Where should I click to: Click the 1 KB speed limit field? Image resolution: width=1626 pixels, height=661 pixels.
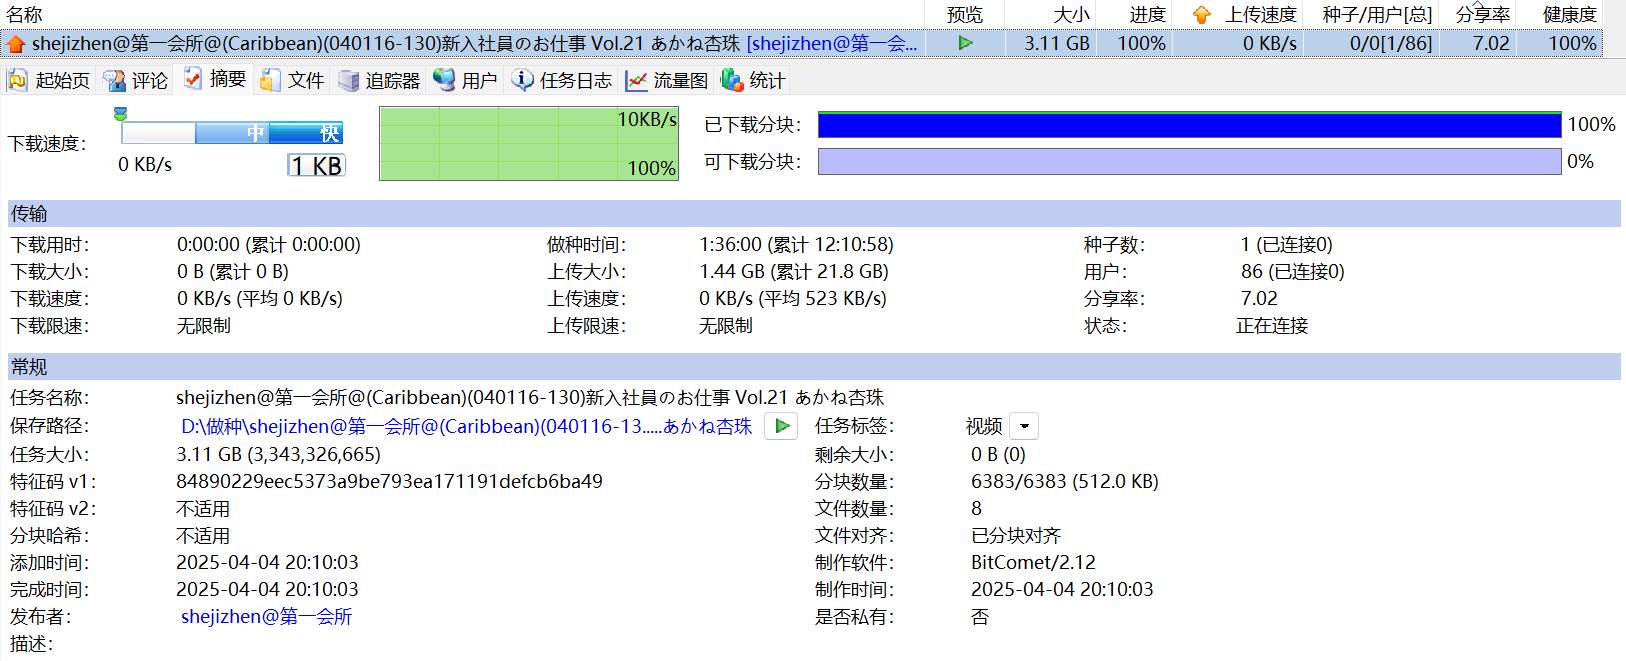pos(317,166)
